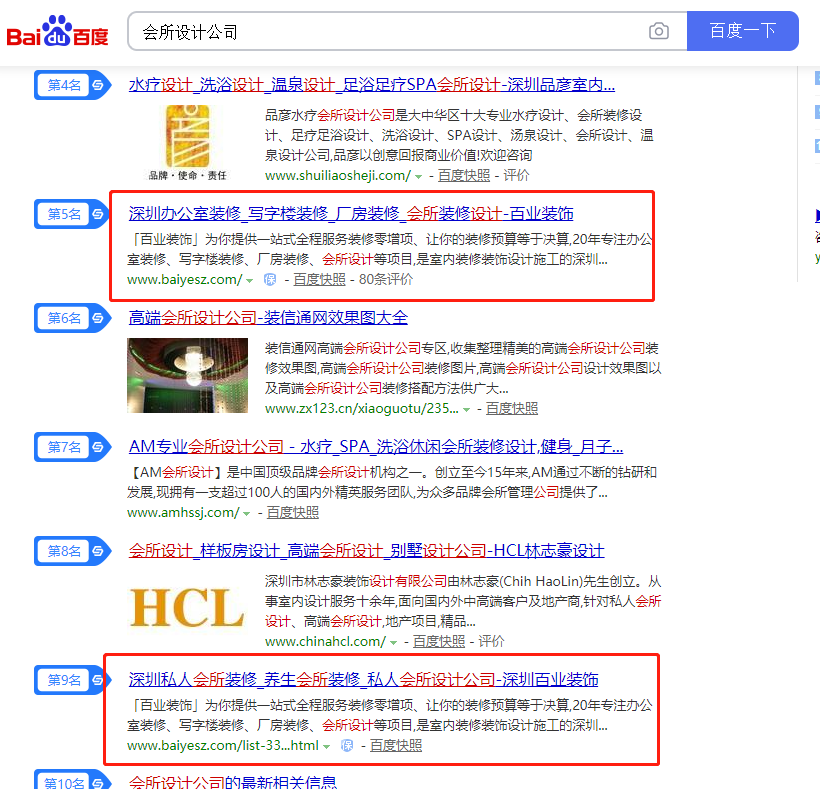Click the www.amhssj.com/ URL
This screenshot has height=789, width=820.
click(183, 513)
